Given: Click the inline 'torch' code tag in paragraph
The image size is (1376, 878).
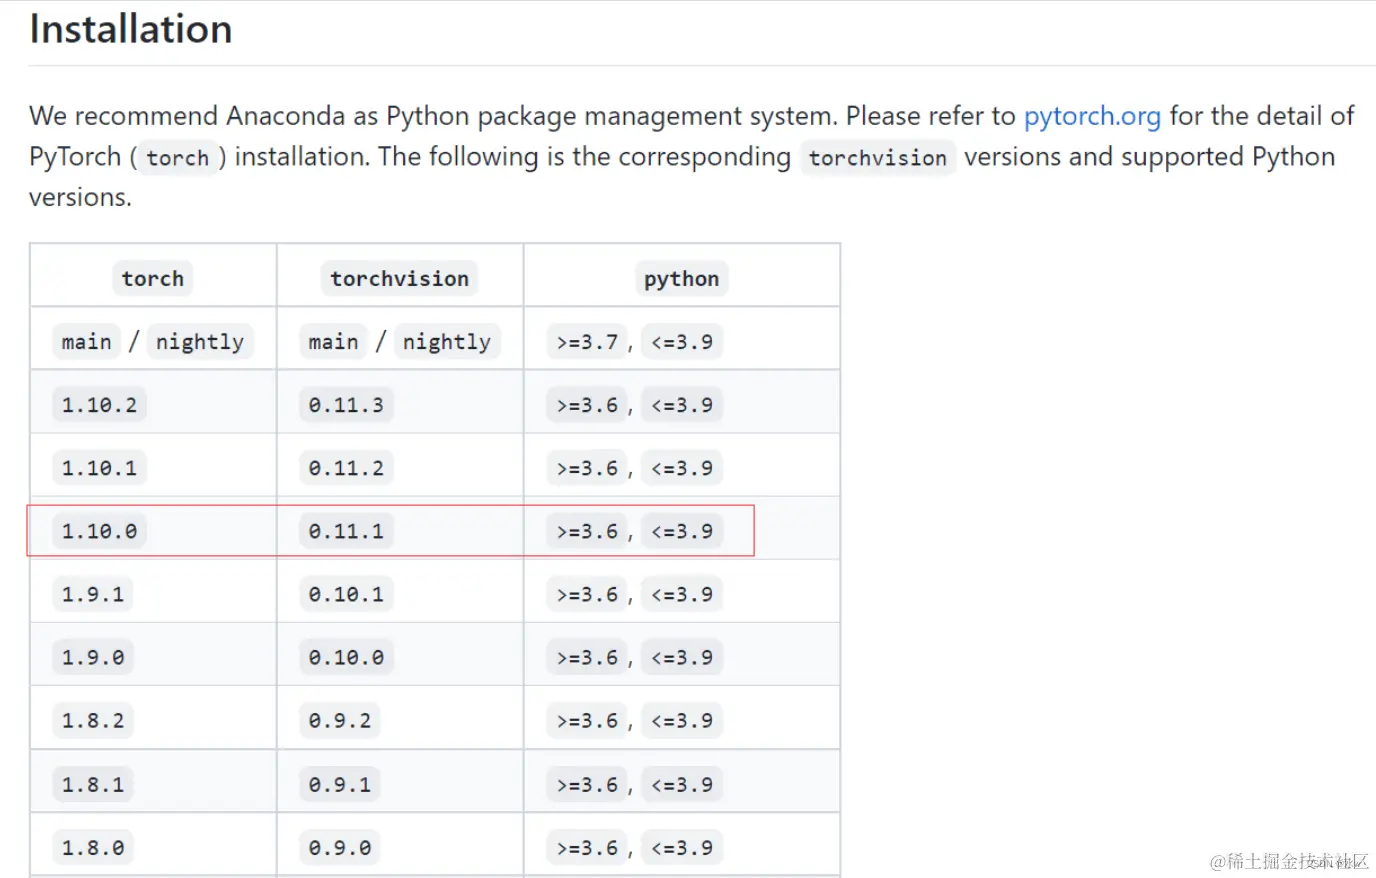Looking at the screenshot, I should click(178, 158).
